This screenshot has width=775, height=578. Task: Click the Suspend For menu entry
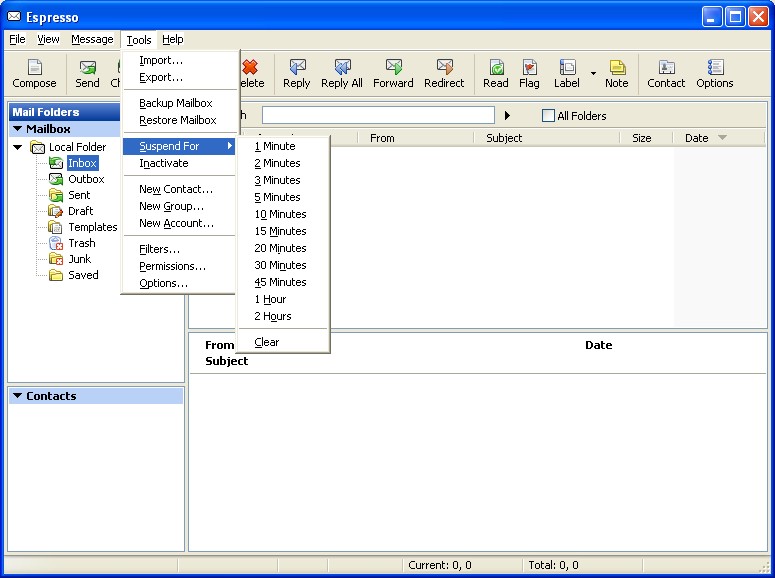(179, 146)
